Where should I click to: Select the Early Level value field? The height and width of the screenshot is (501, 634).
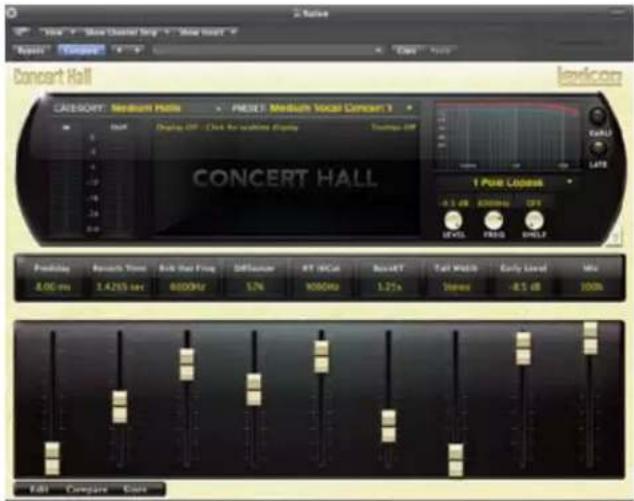tap(524, 287)
